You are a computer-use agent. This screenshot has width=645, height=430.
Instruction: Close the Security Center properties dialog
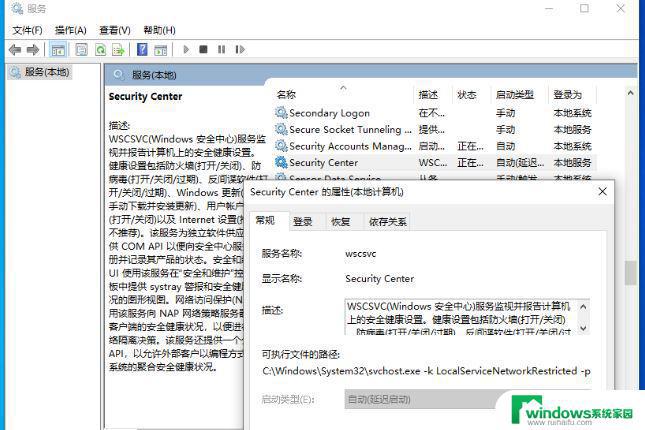pyautogui.click(x=603, y=191)
